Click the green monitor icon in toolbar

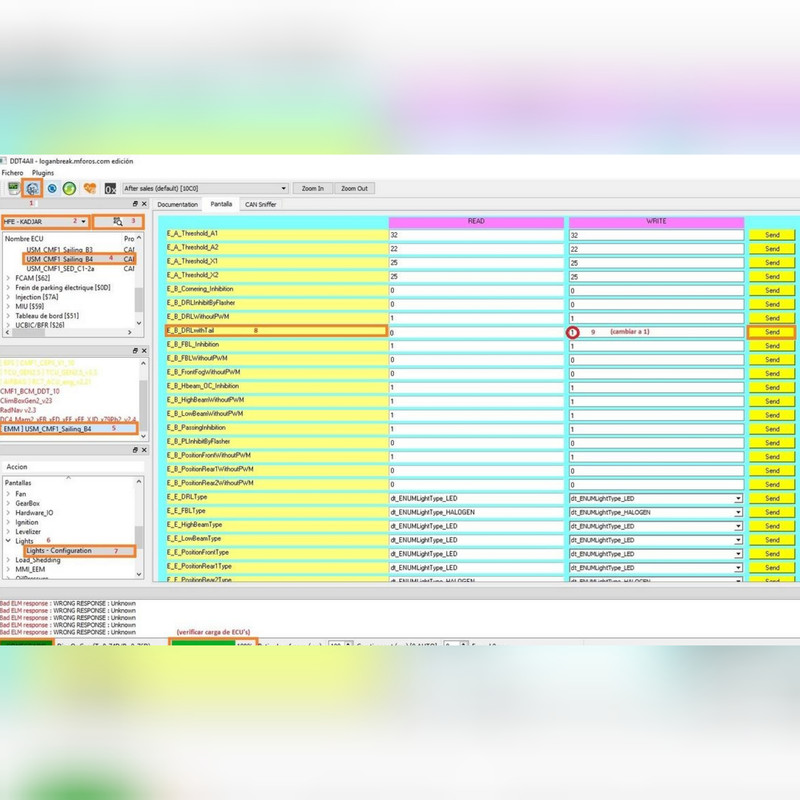13,188
